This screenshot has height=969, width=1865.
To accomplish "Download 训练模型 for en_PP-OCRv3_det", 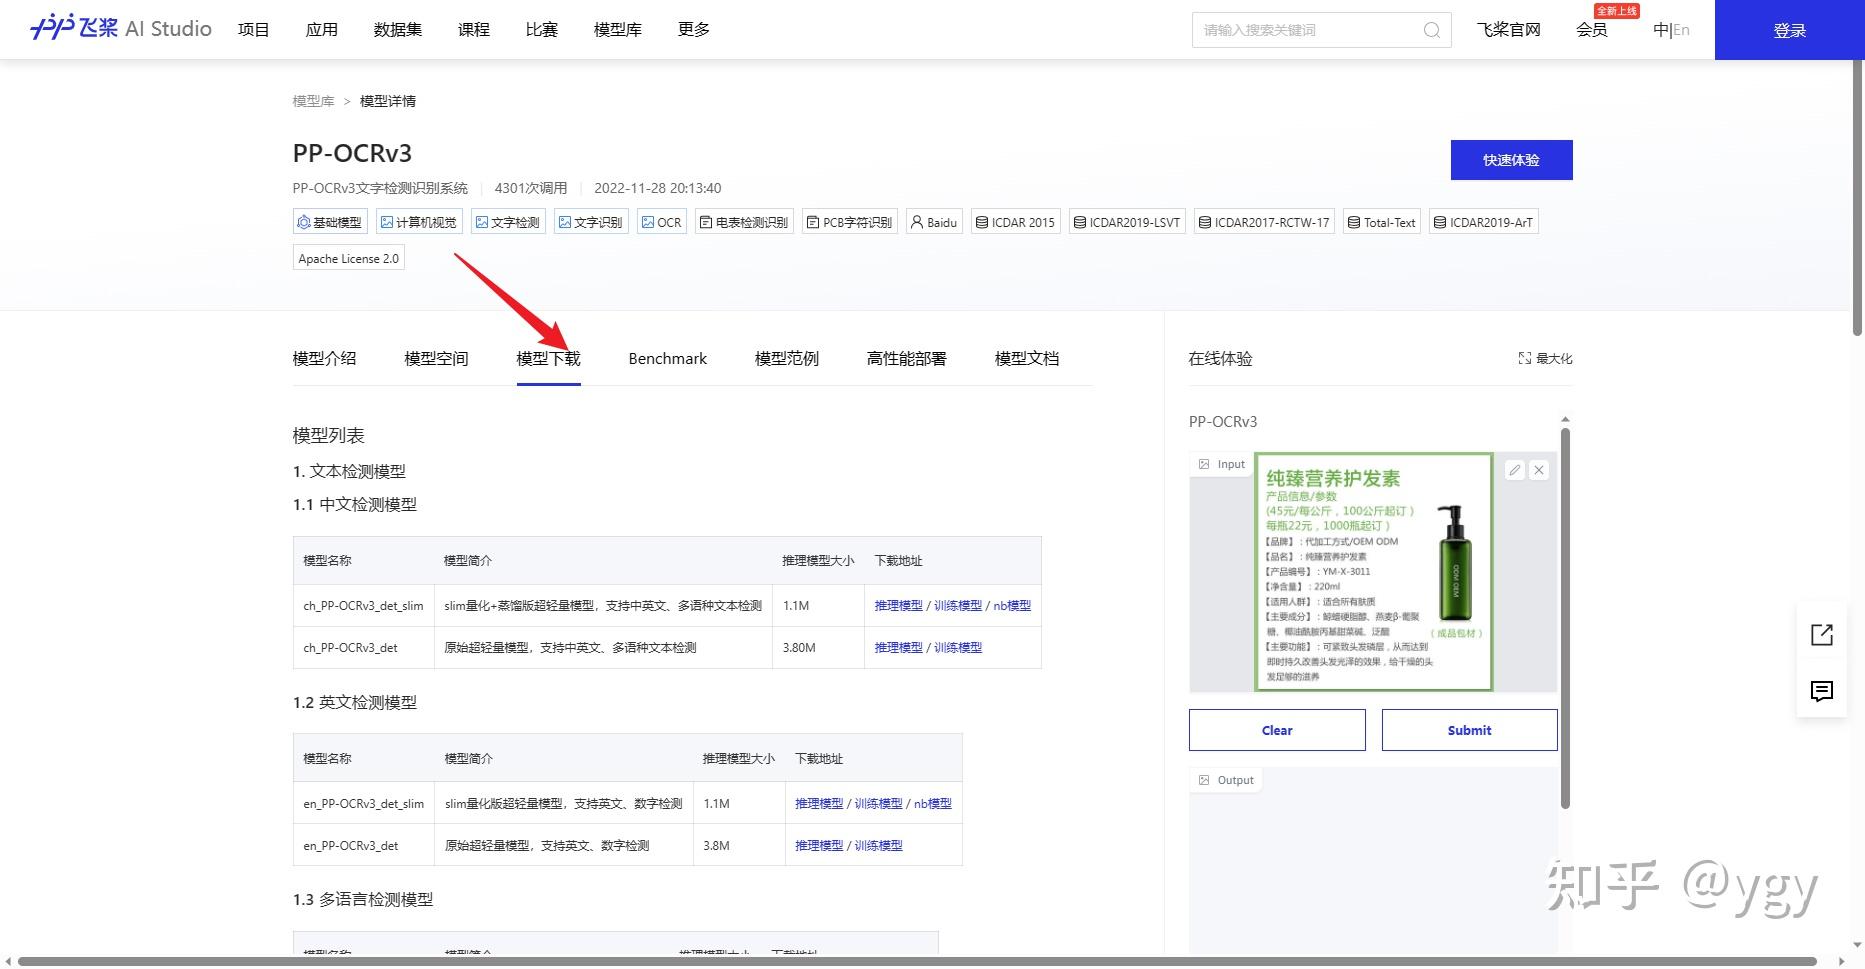I will [878, 845].
